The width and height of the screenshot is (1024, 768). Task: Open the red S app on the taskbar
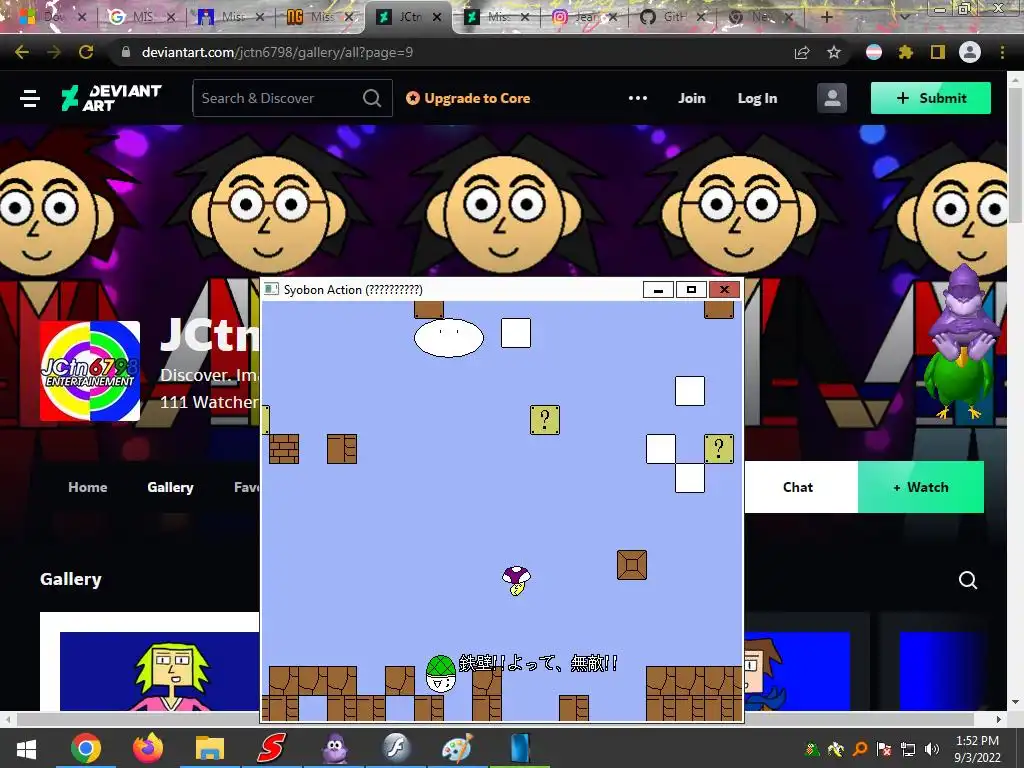272,748
